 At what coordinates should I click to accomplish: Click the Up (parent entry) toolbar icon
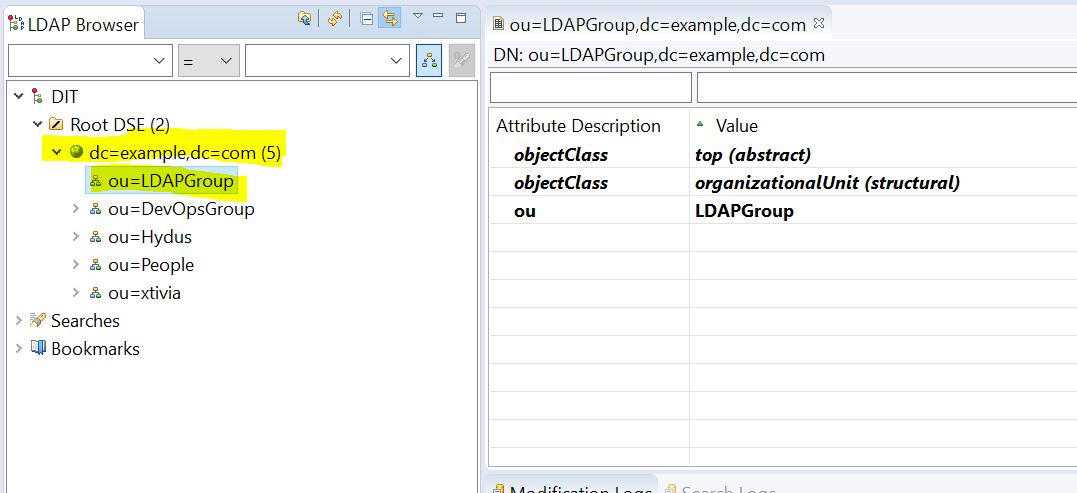coord(305,19)
